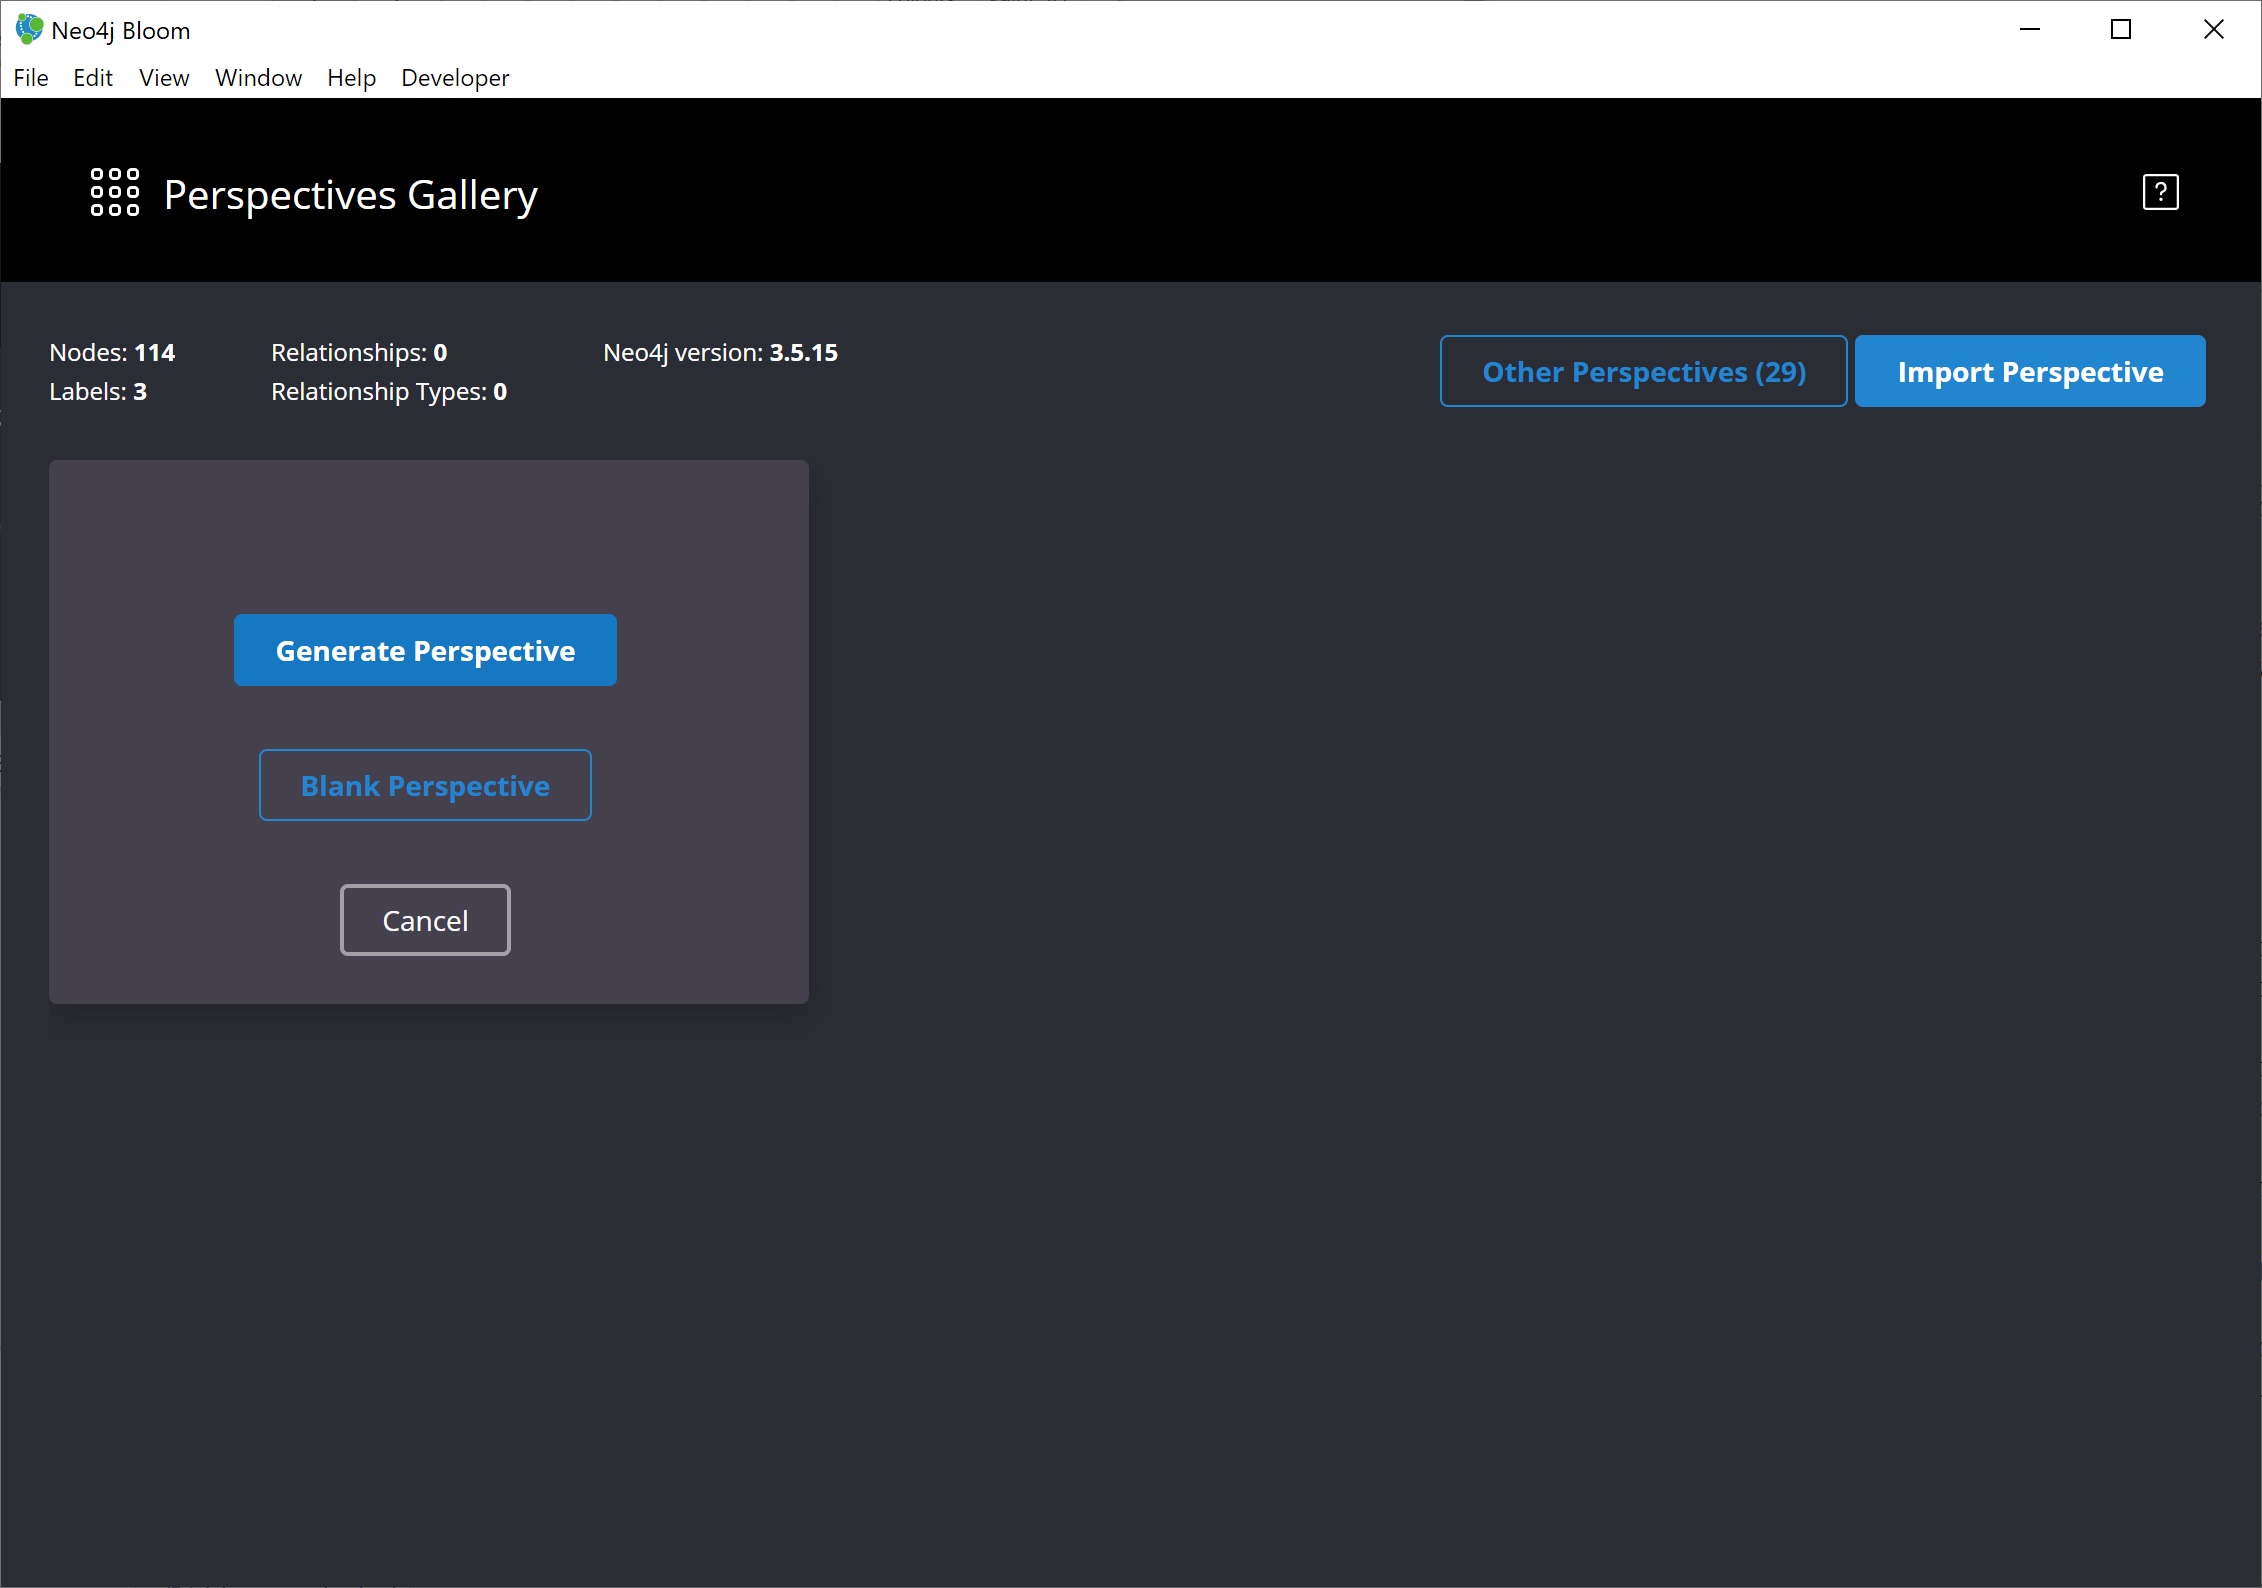Click Generate Perspective button
The height and width of the screenshot is (1588, 2262).
pyautogui.click(x=425, y=650)
